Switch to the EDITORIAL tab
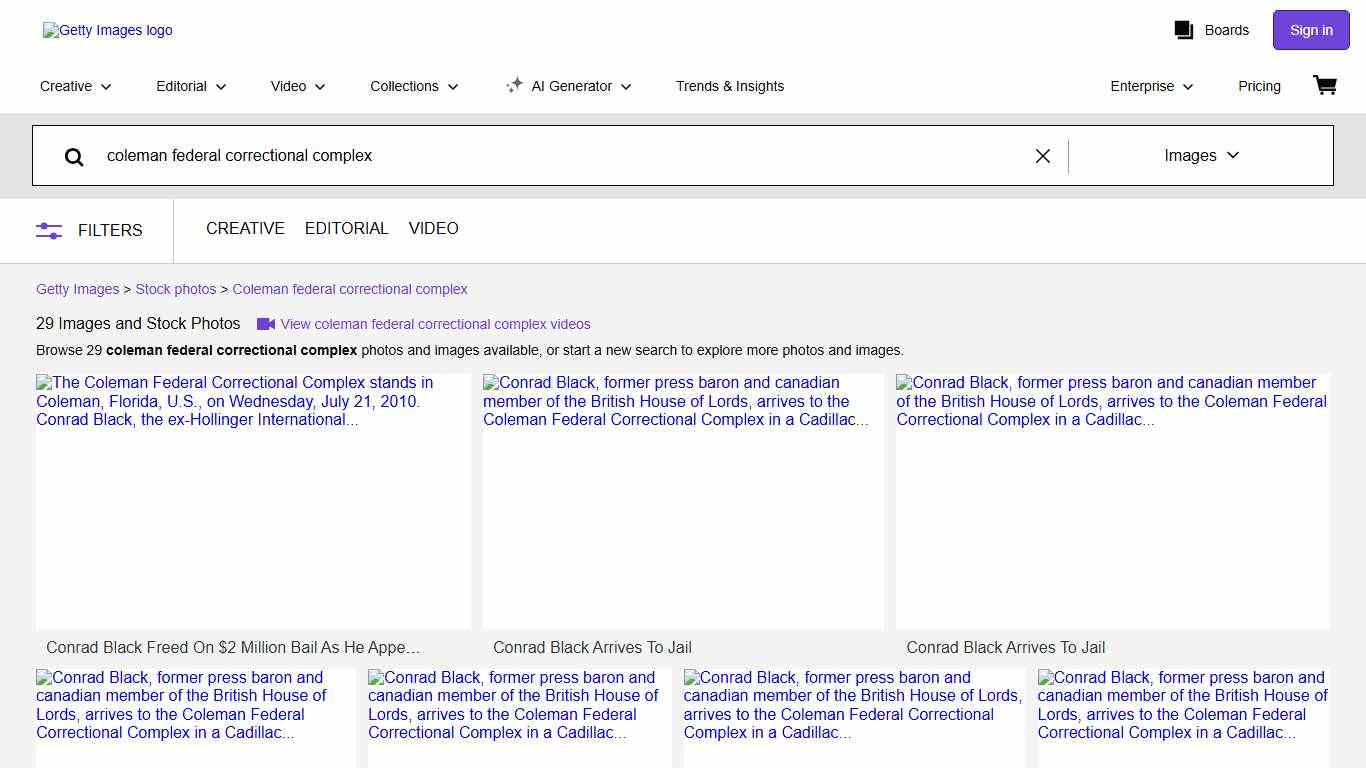 click(x=346, y=229)
